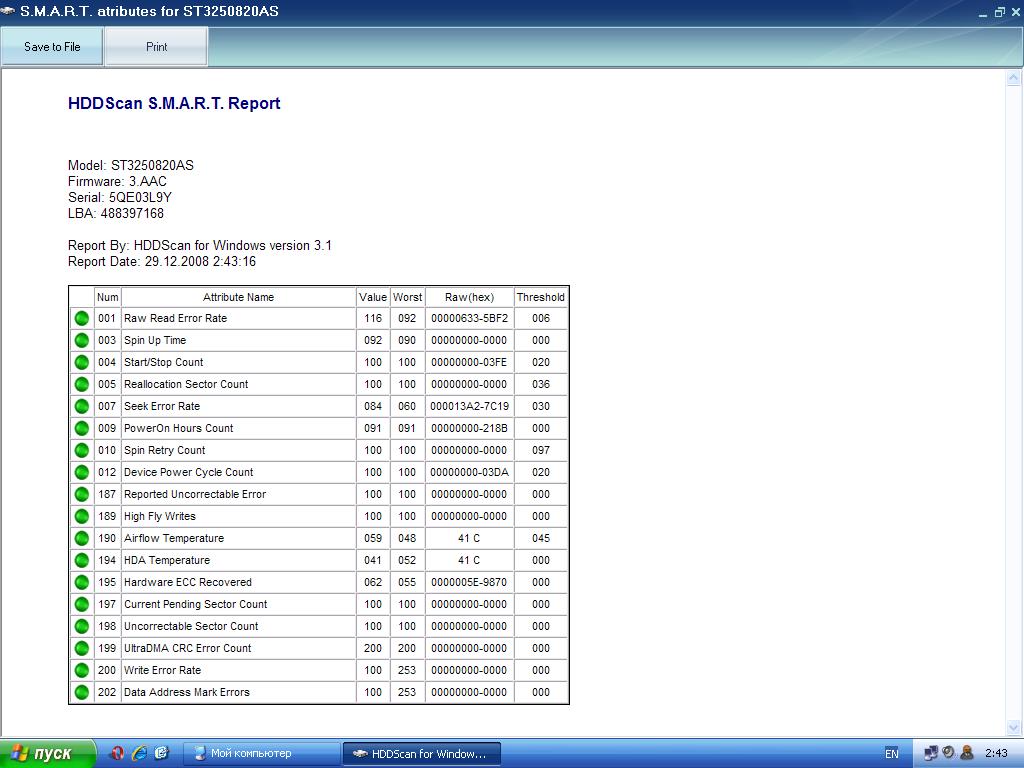Click the HDDScan drive icon in title bar
Viewport: 1024px width, 768px height.
click(9, 12)
